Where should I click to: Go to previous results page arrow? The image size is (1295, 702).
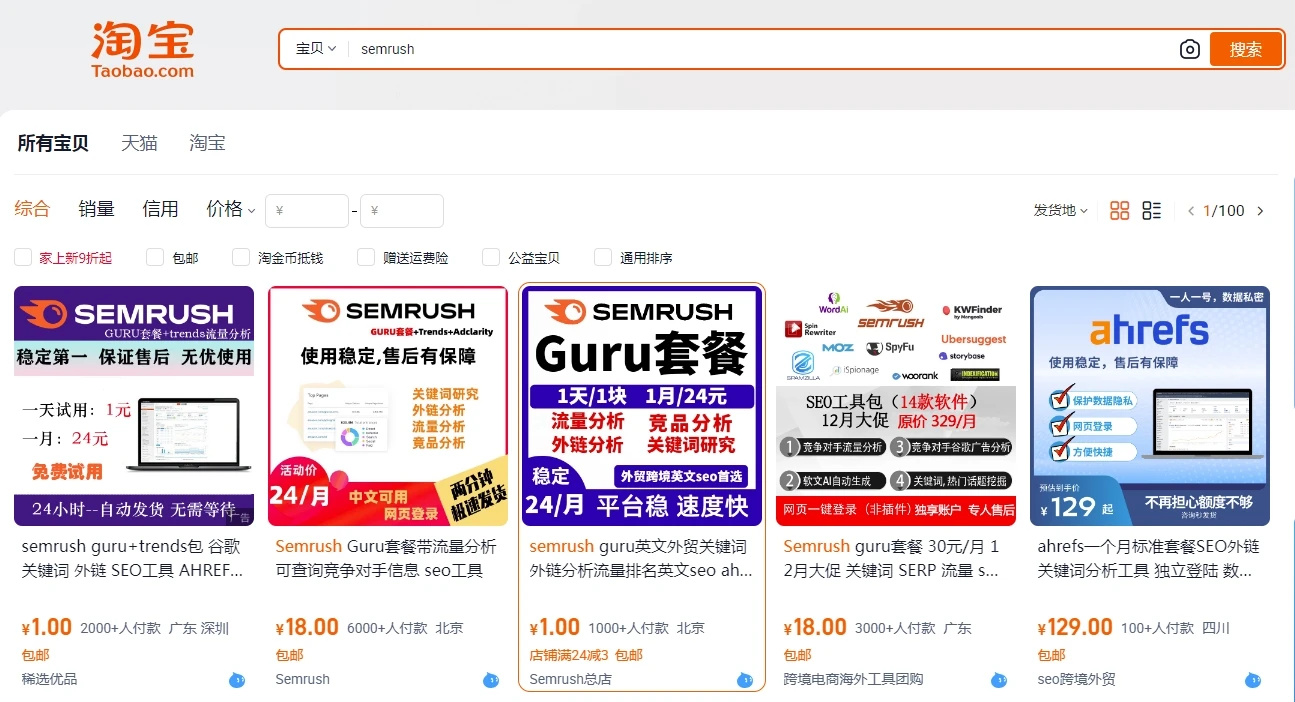[x=1191, y=211]
